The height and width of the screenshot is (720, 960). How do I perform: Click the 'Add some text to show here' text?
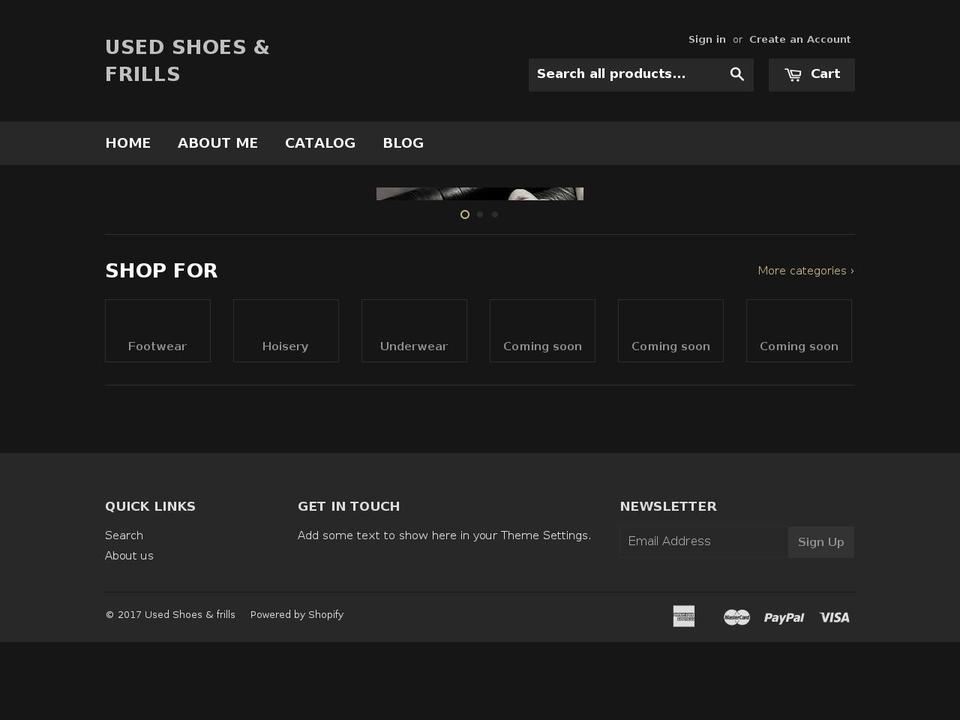[x=444, y=535]
